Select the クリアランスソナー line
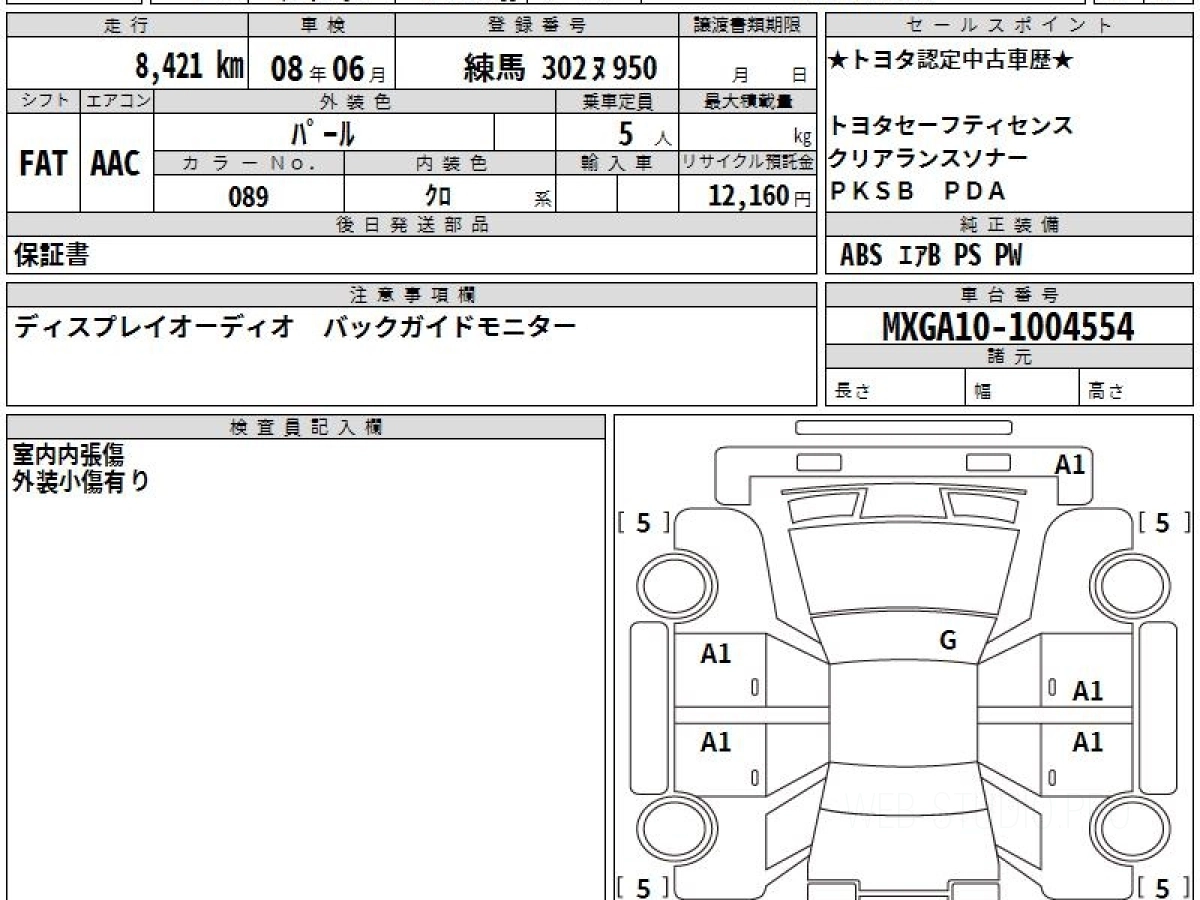 point(929,158)
